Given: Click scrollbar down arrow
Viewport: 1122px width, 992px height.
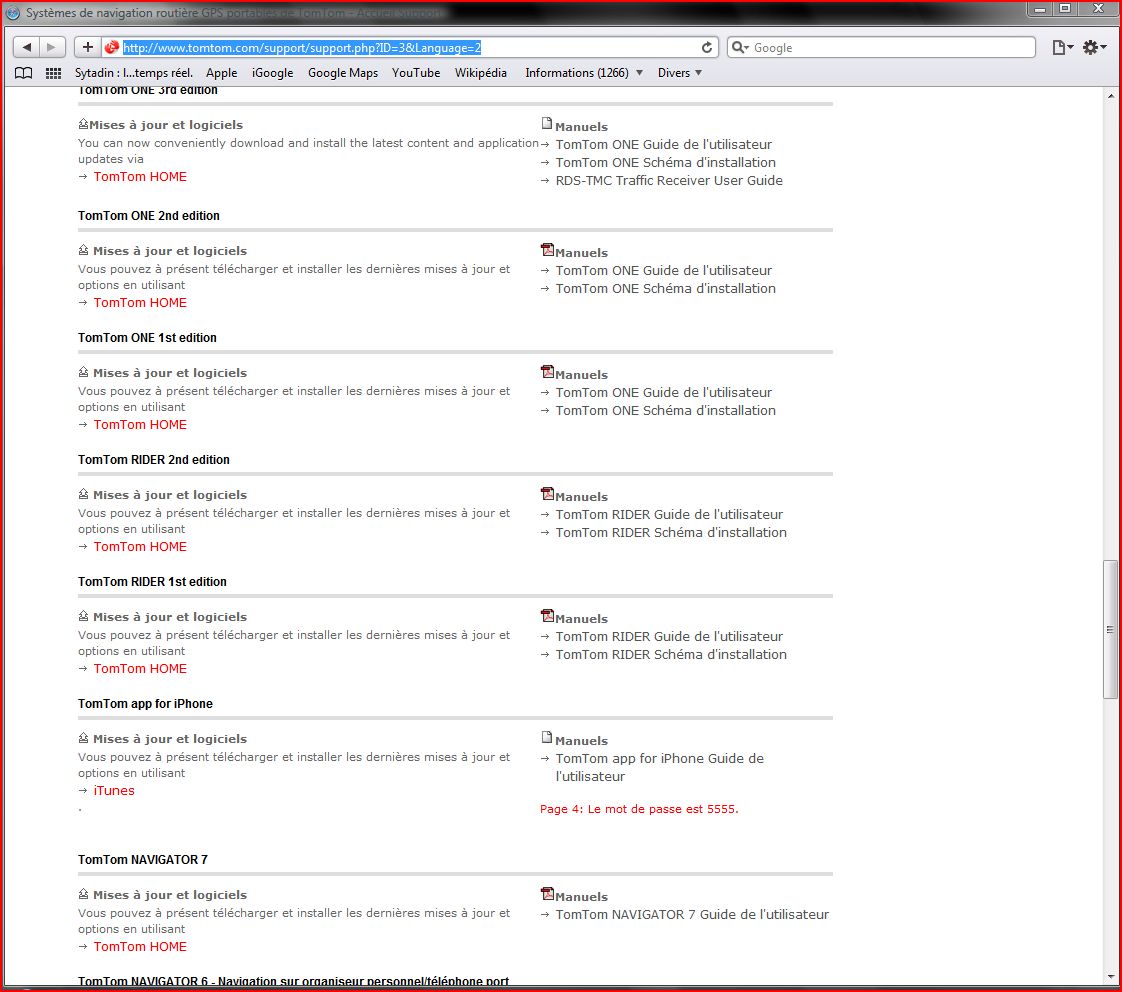Looking at the screenshot, I should pyautogui.click(x=1110, y=976).
